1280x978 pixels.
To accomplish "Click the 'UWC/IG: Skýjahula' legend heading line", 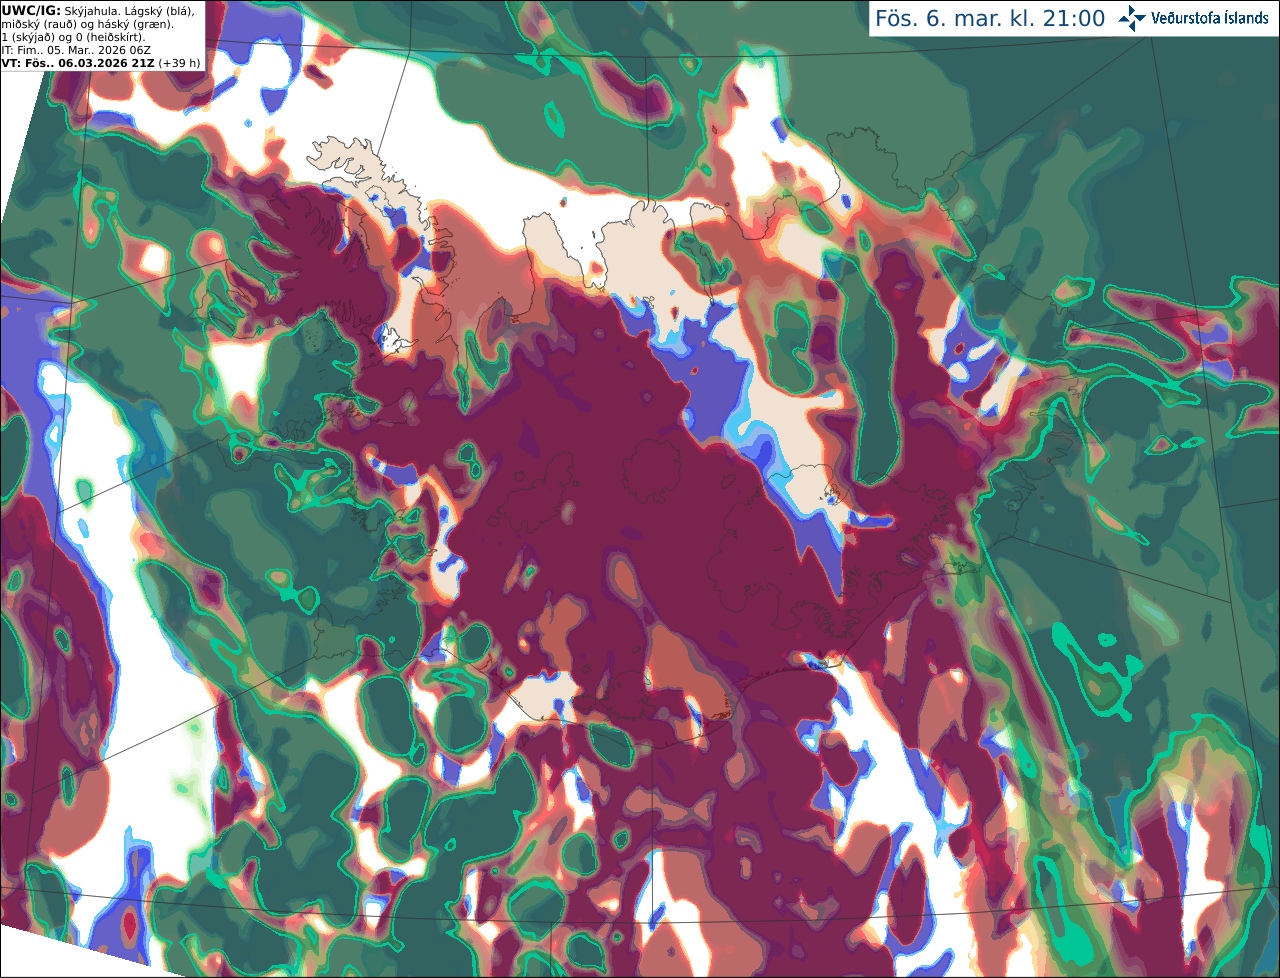I will [x=97, y=11].
